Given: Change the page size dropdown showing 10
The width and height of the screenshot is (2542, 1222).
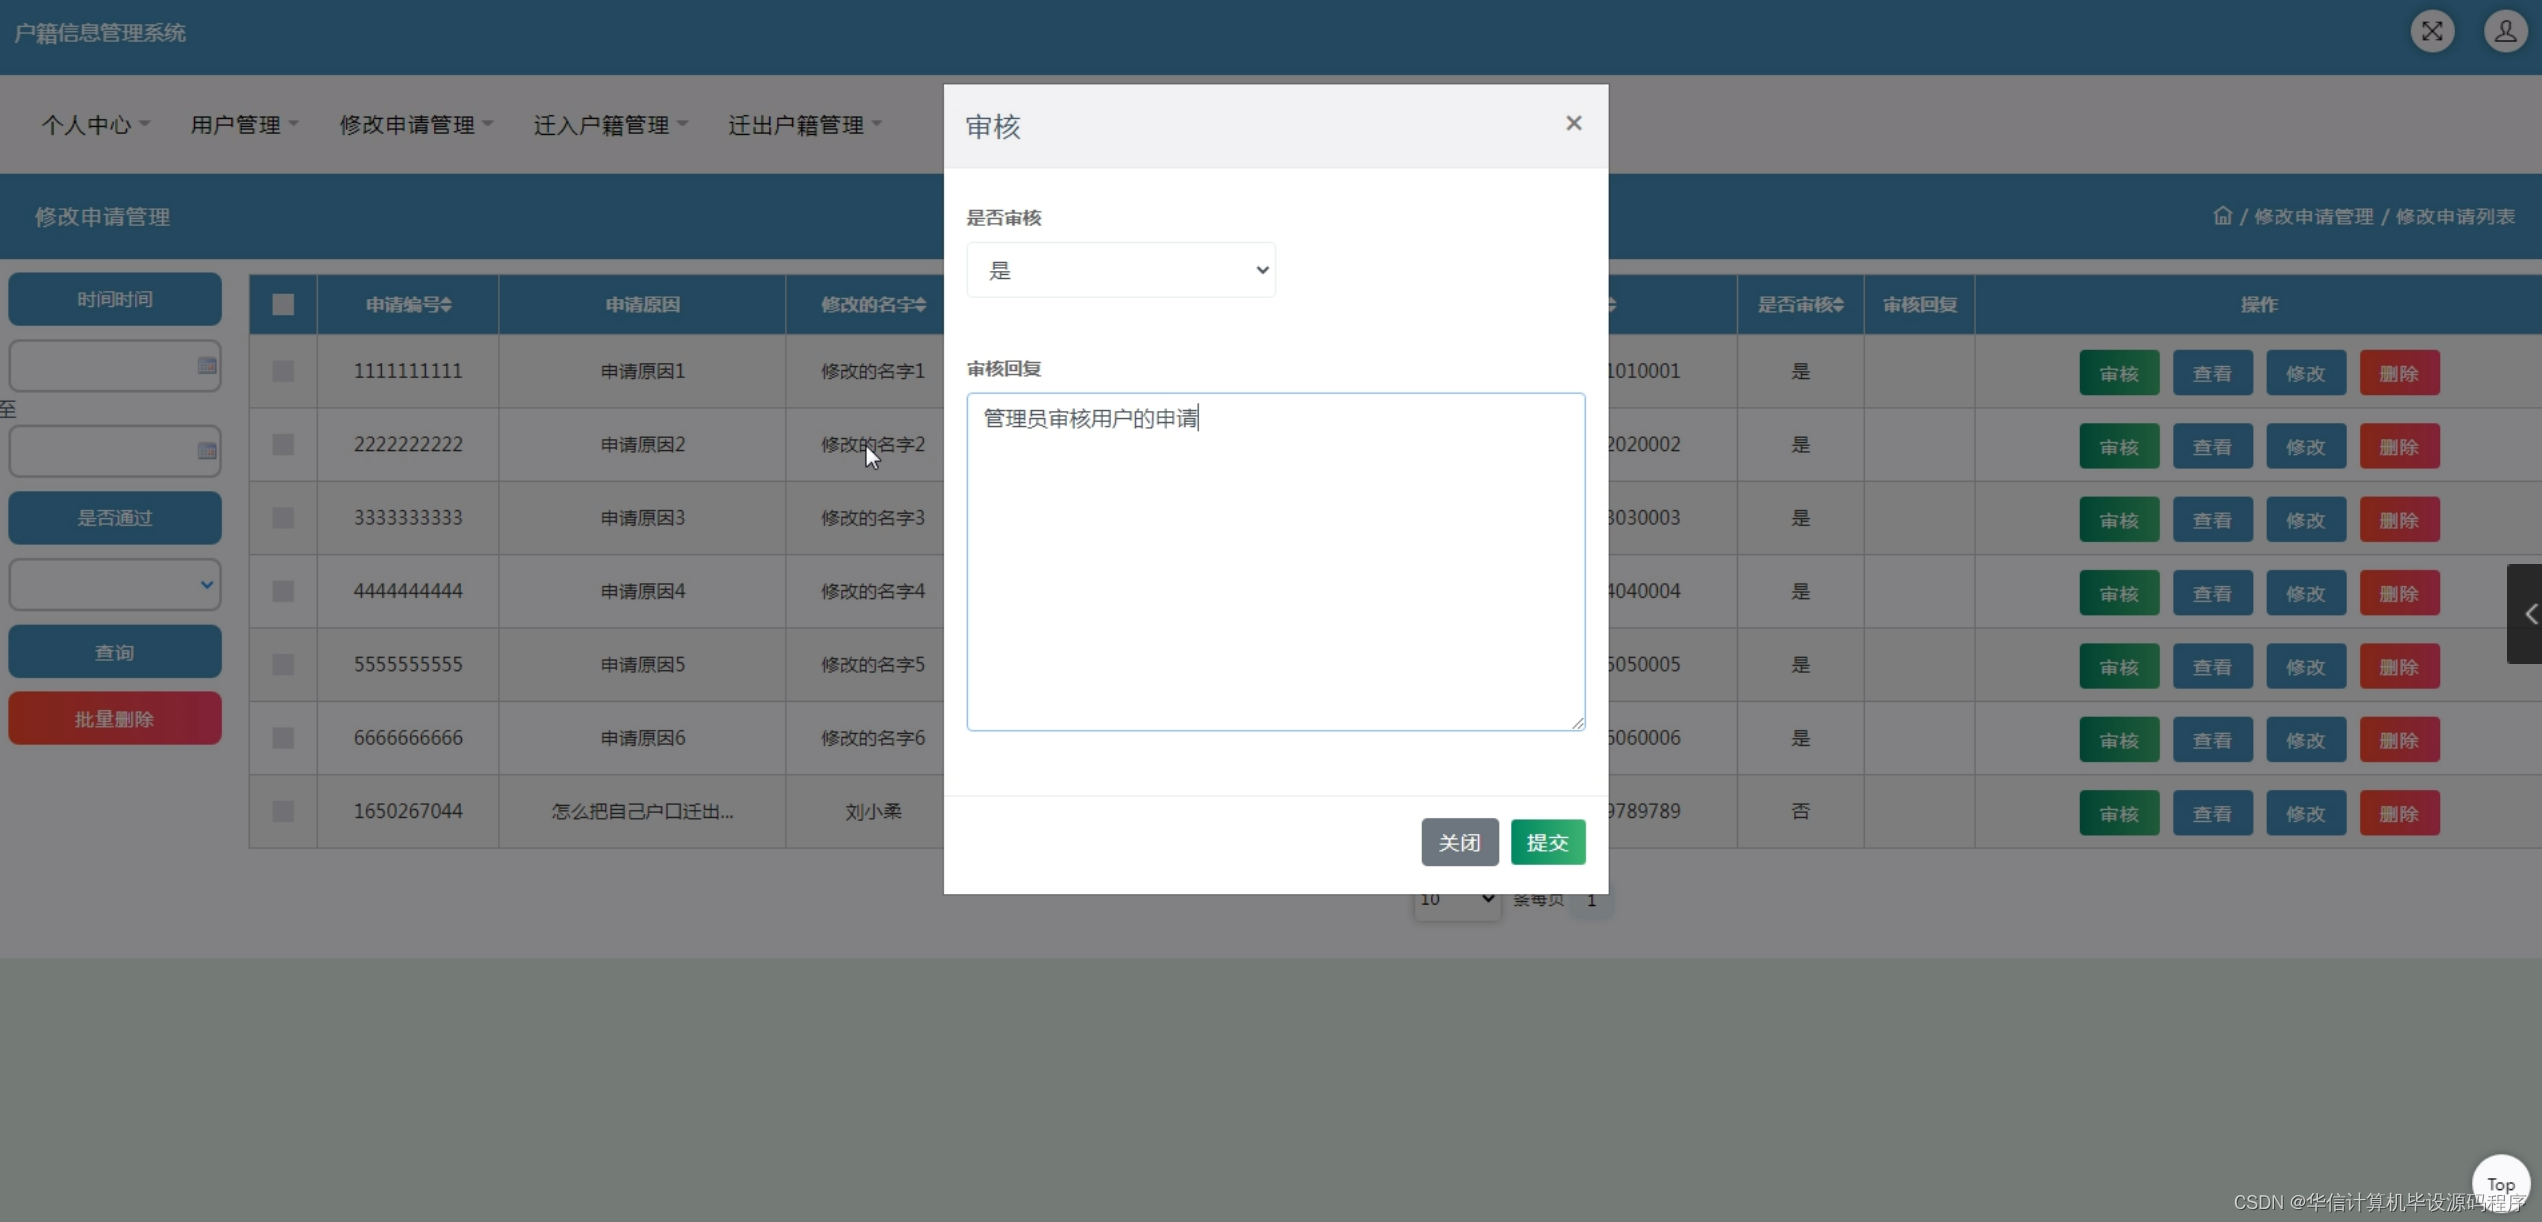Looking at the screenshot, I should pos(1456,899).
